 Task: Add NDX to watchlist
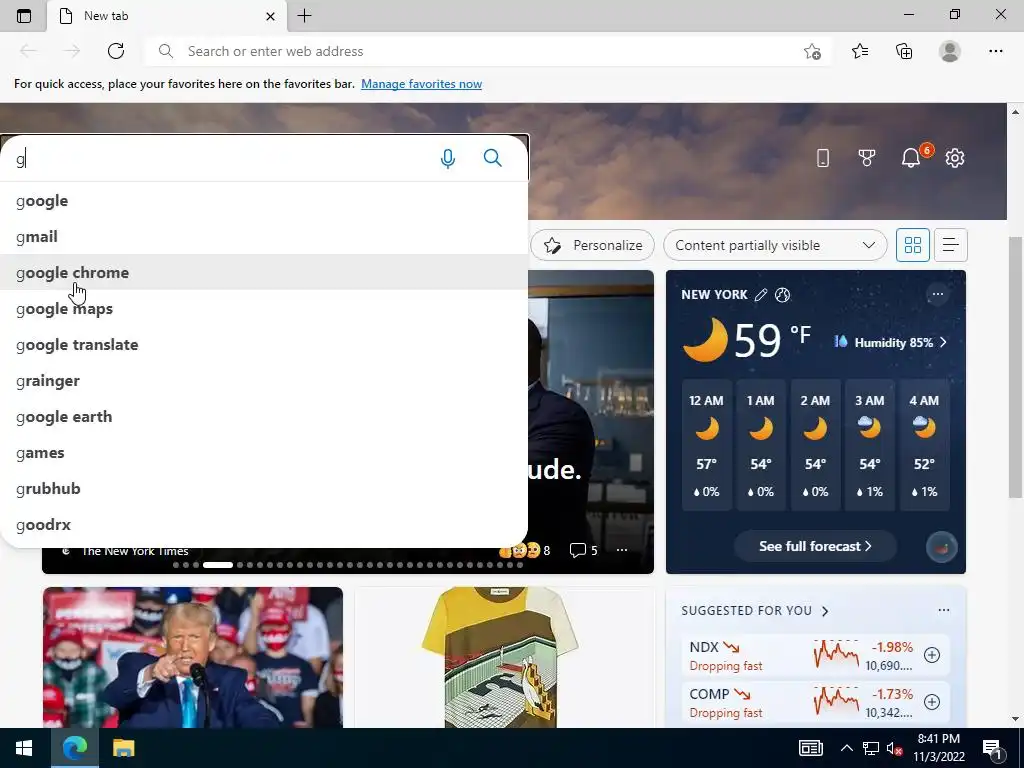point(932,654)
